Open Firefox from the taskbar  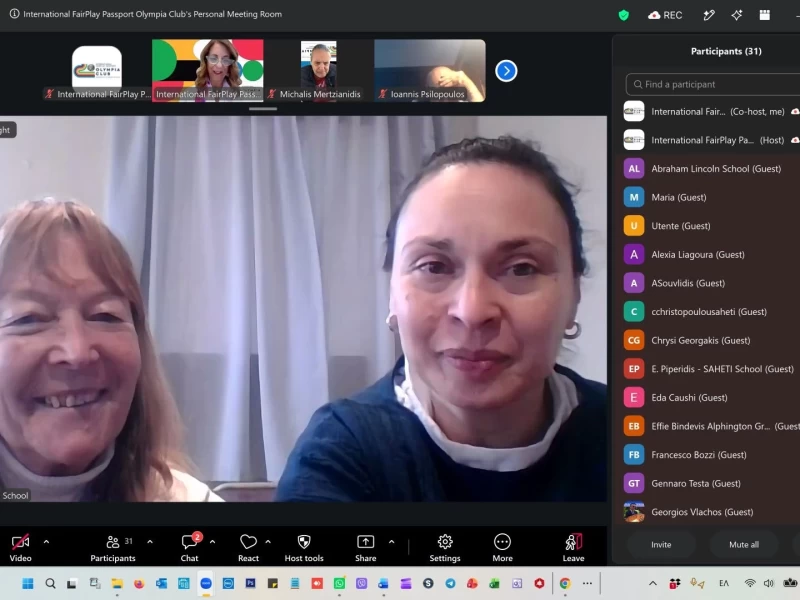click(139, 583)
